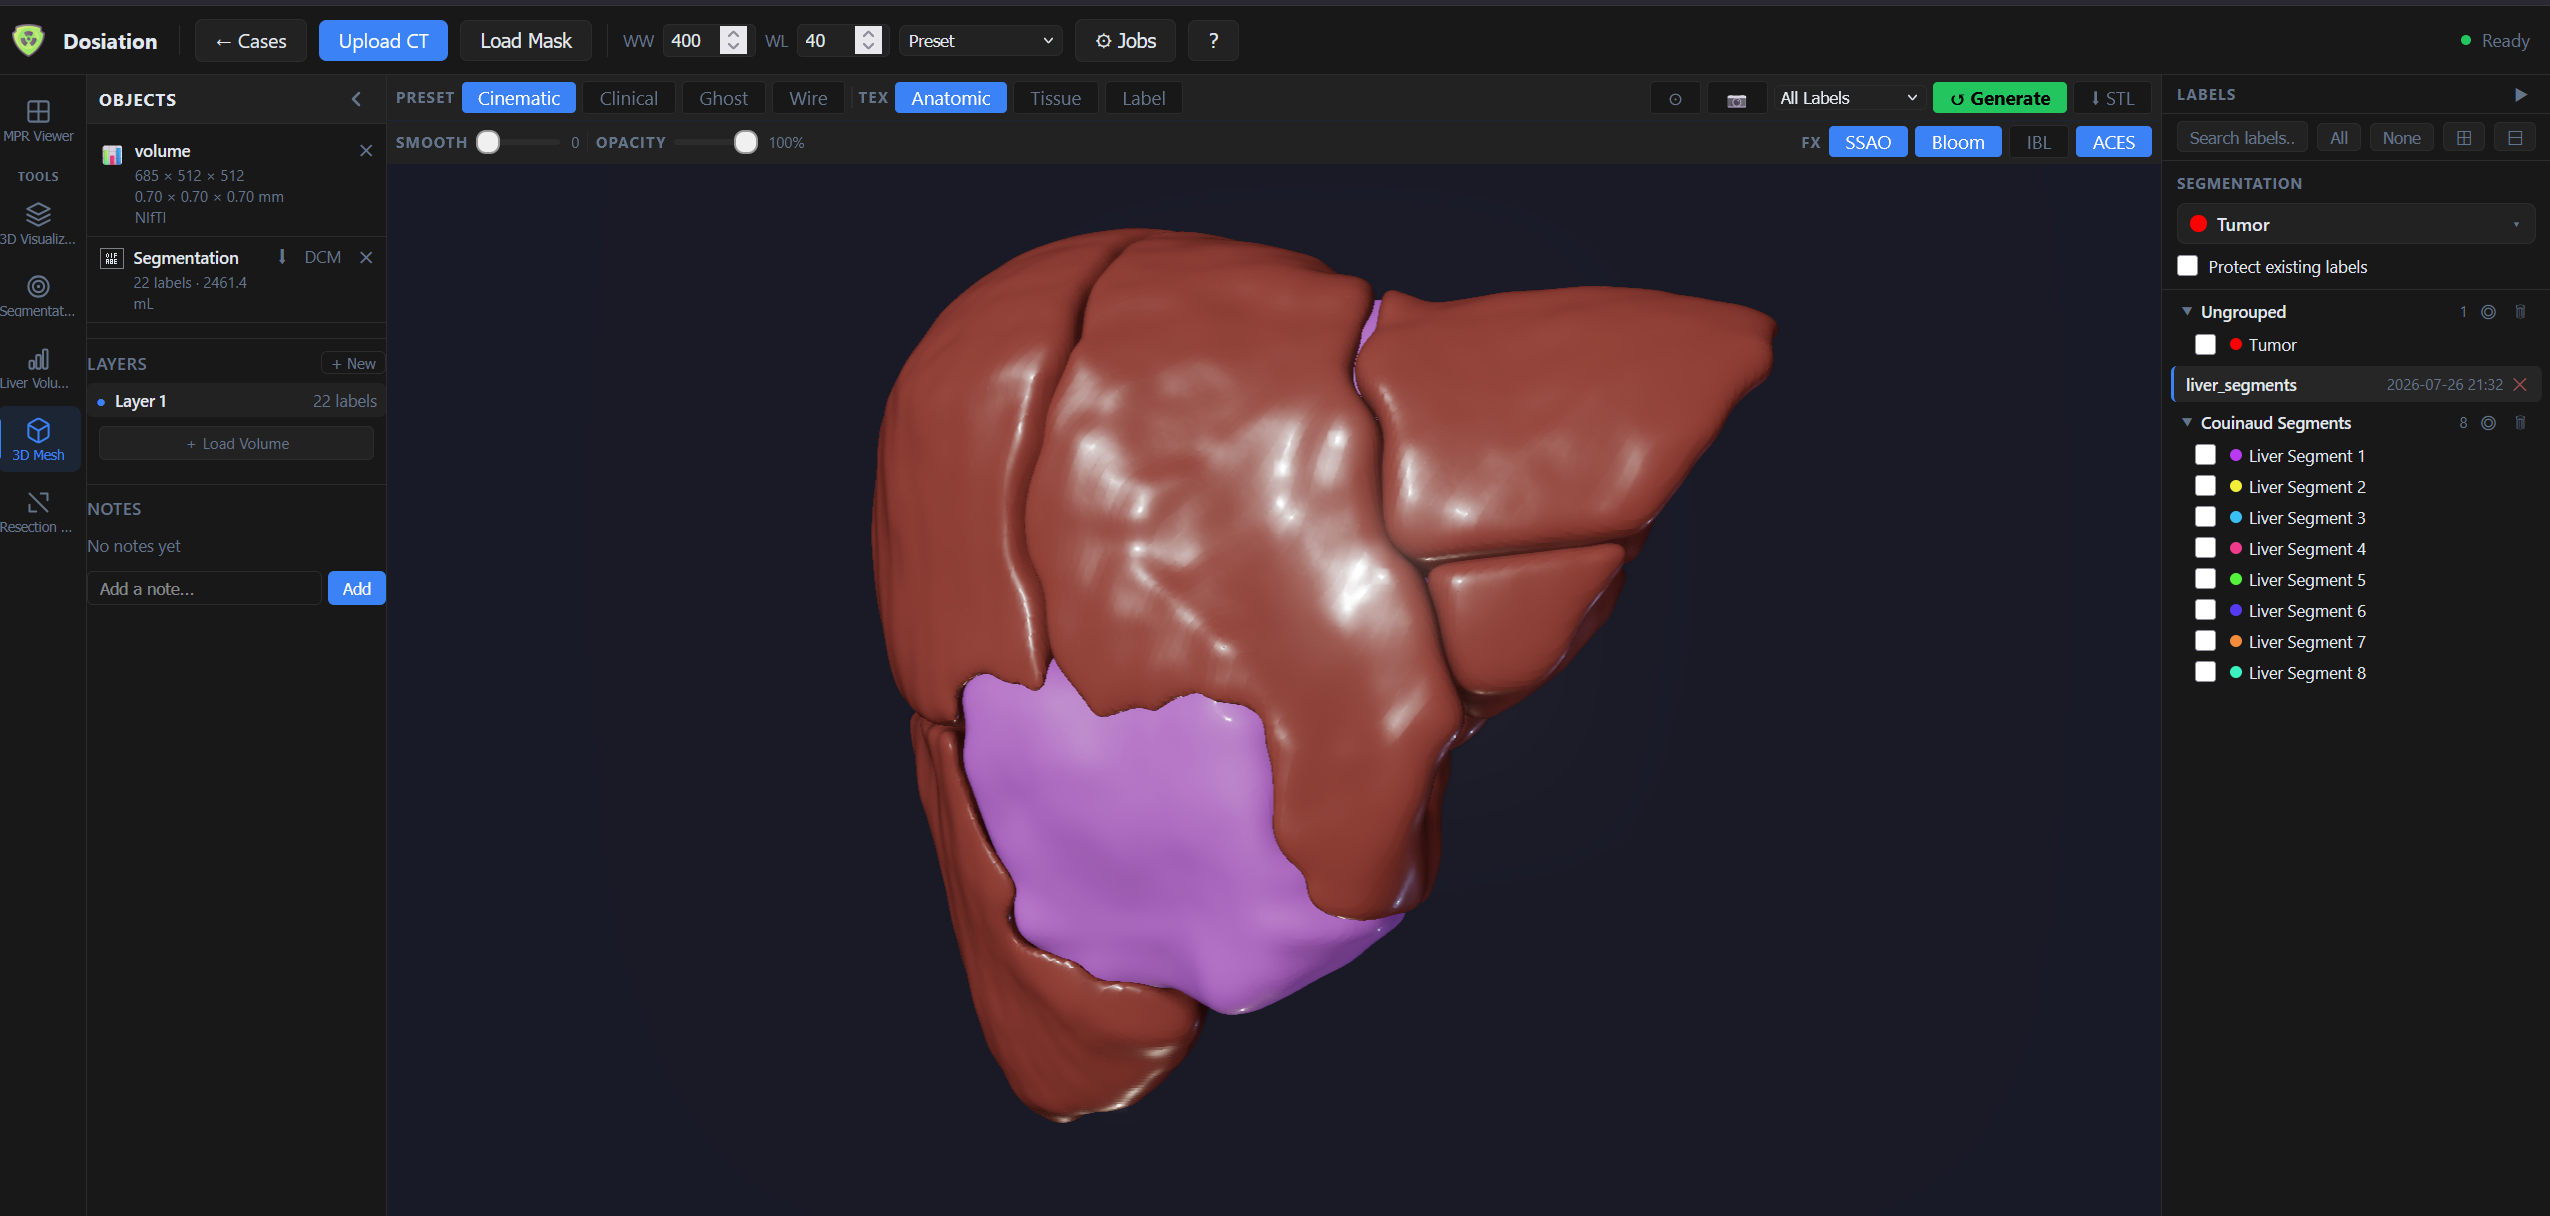Collapse the Labels panel arrow
Image resolution: width=2550 pixels, height=1216 pixels.
tap(2520, 95)
